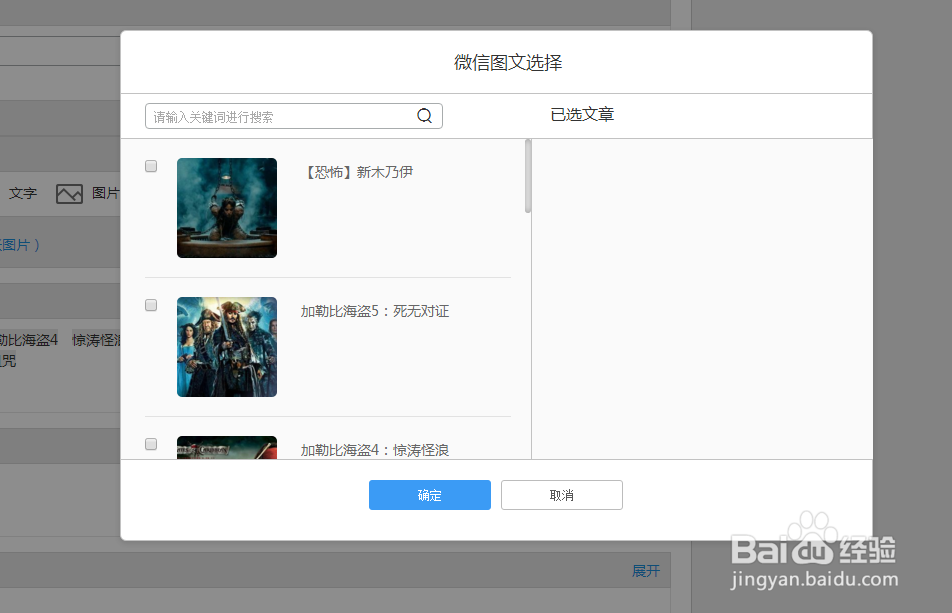Image resolution: width=952 pixels, height=613 pixels.
Task: Click the keyword search input field
Action: click(x=294, y=116)
